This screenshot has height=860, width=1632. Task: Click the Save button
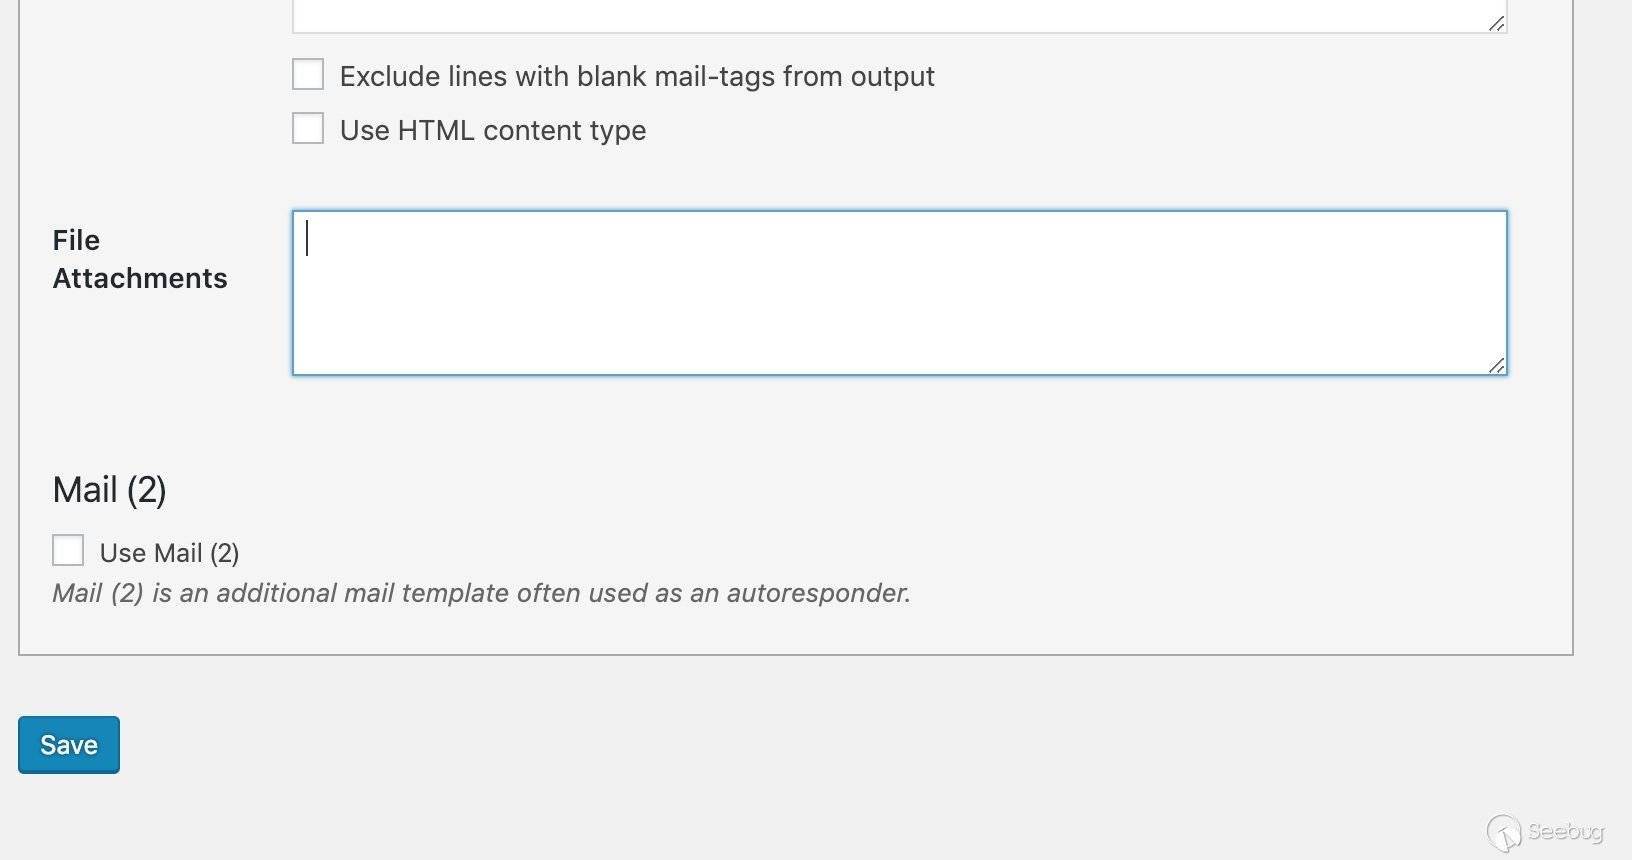[69, 745]
